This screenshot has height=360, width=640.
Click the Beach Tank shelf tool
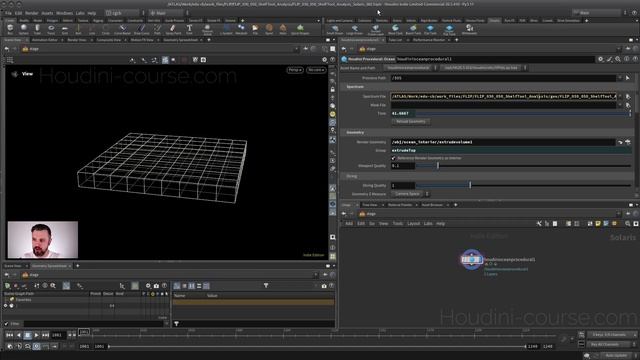click(413, 29)
